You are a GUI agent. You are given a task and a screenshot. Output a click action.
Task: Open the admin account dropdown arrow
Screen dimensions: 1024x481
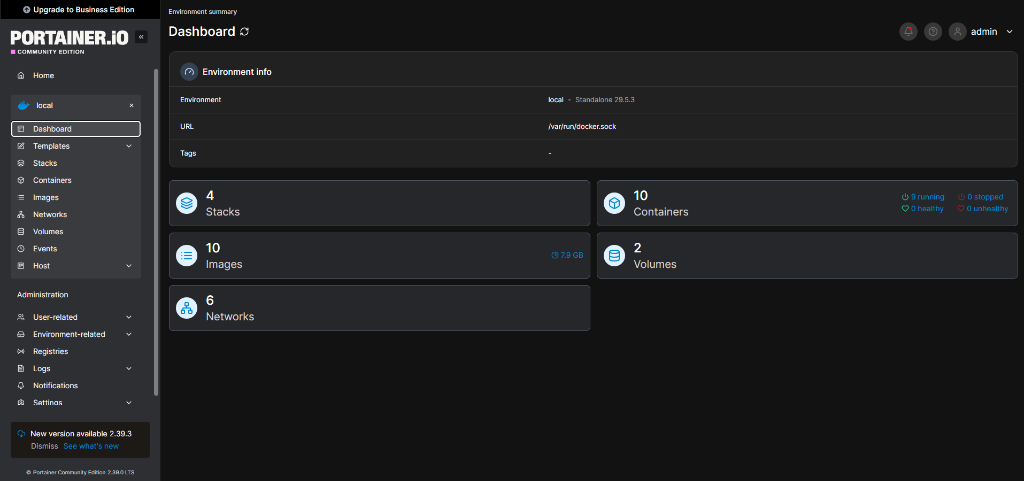(1010, 31)
